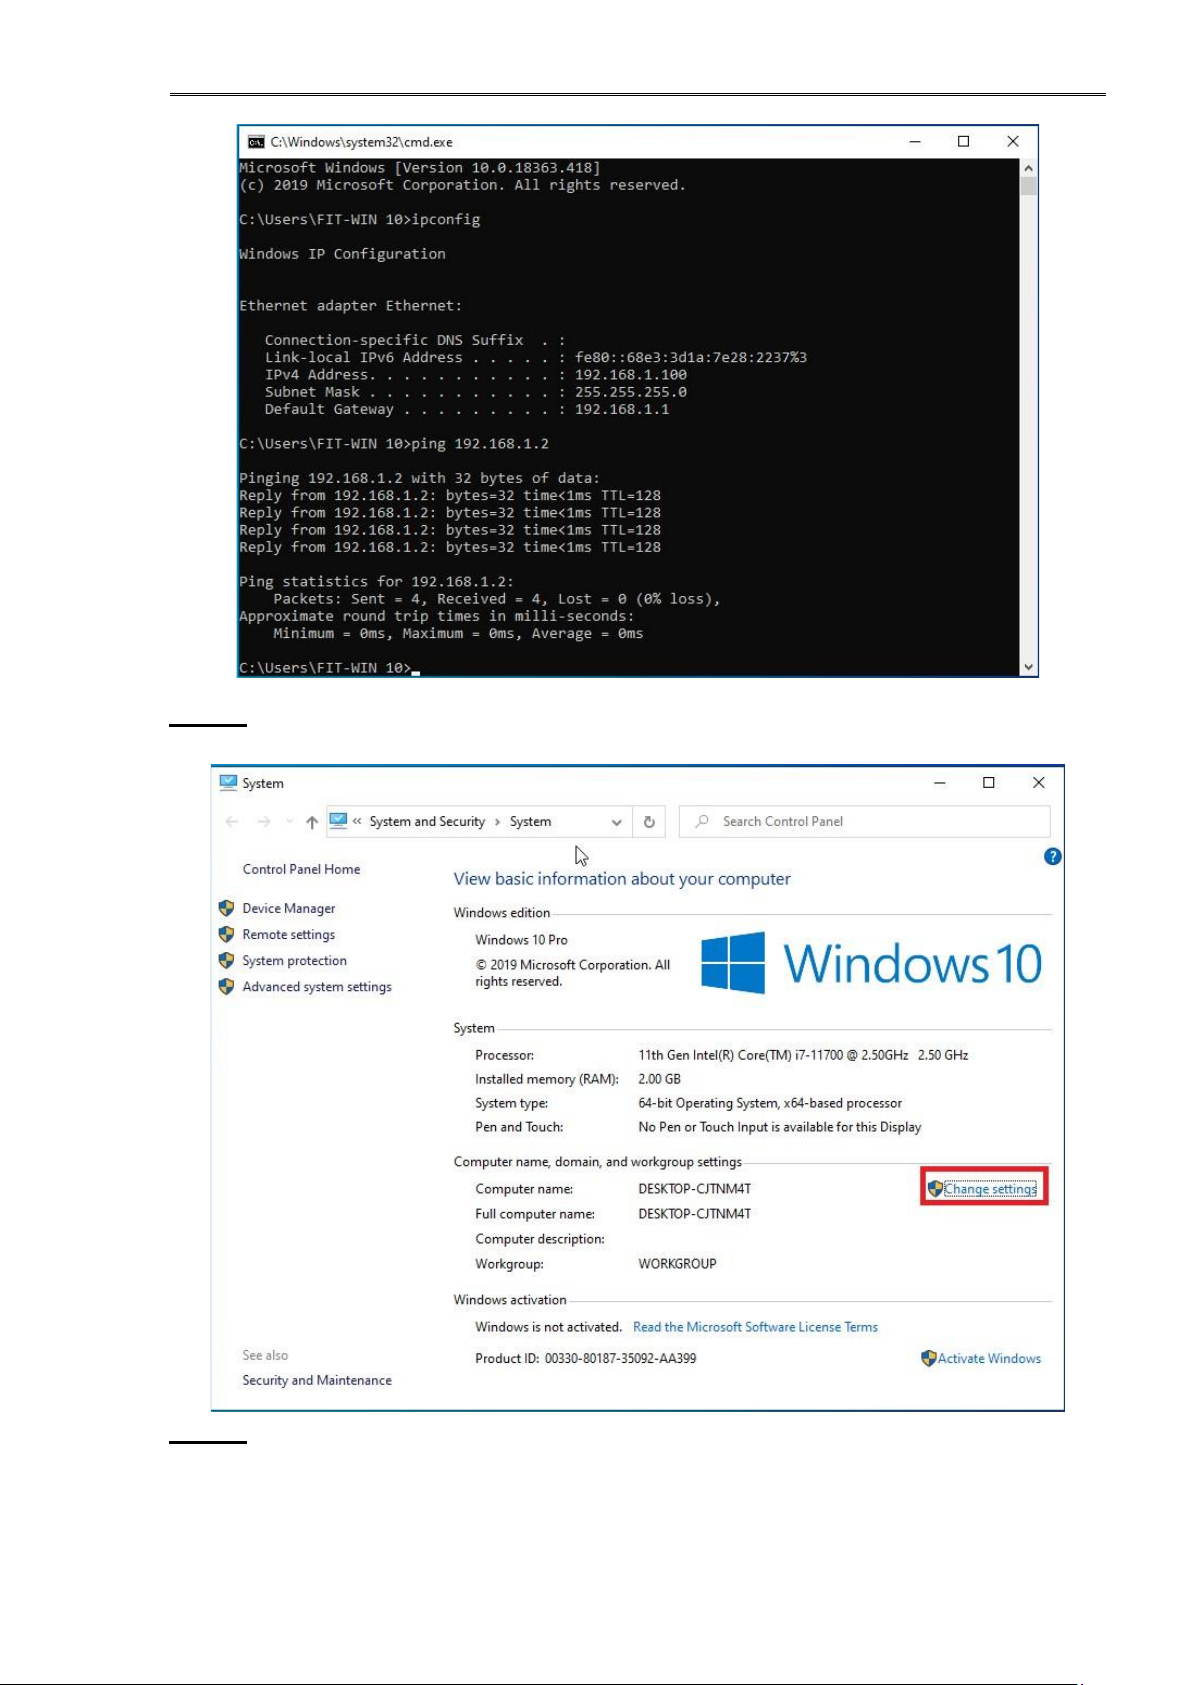Click the Search Control Panel field
This screenshot has height=1685, width=1192.
pyautogui.click(x=865, y=821)
